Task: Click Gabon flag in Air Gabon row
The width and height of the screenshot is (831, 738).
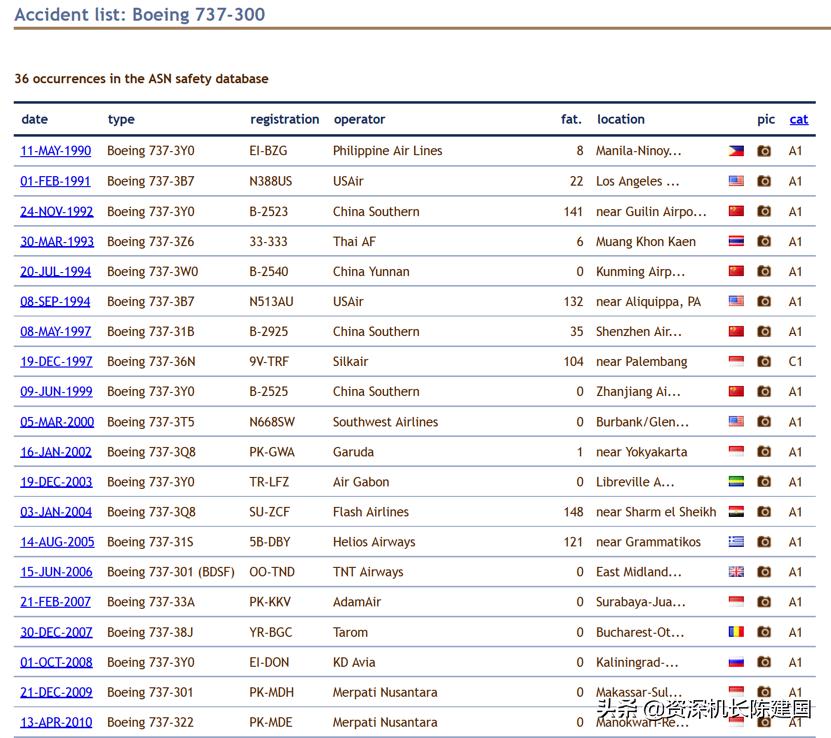Action: [736, 481]
